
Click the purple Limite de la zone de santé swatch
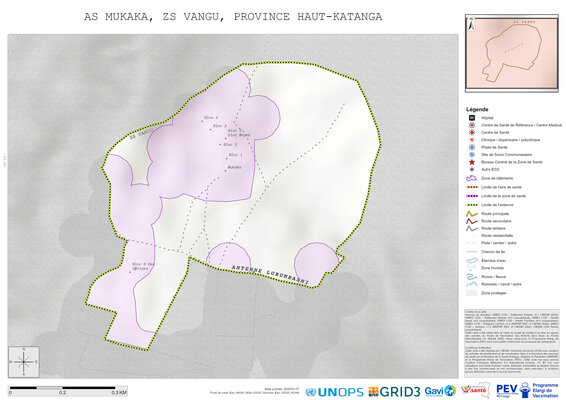click(471, 196)
